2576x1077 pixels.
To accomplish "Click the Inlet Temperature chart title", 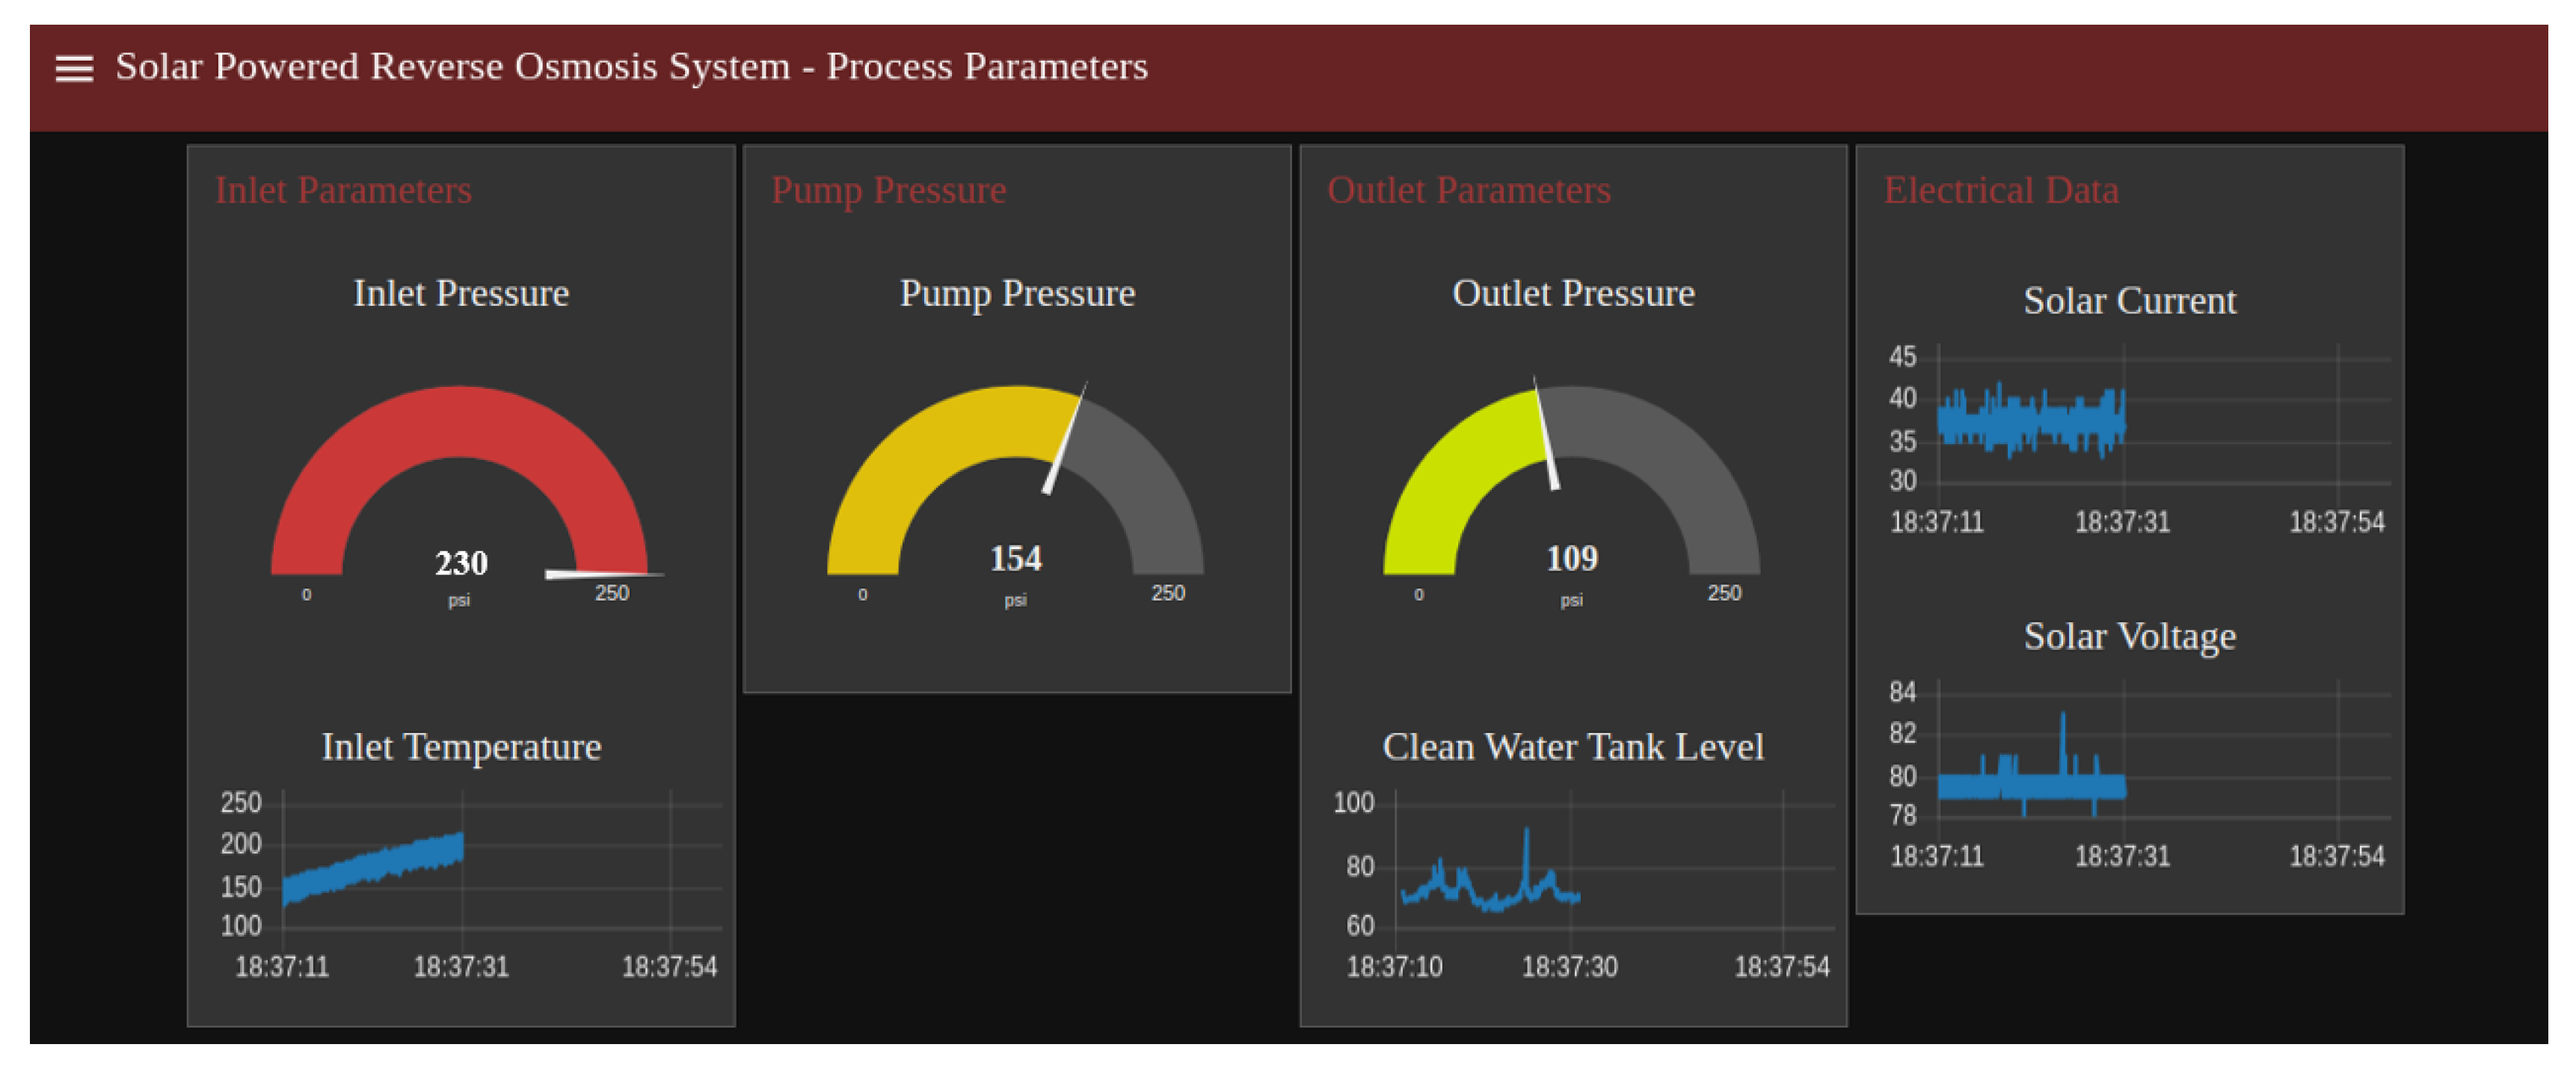I will click(x=461, y=746).
